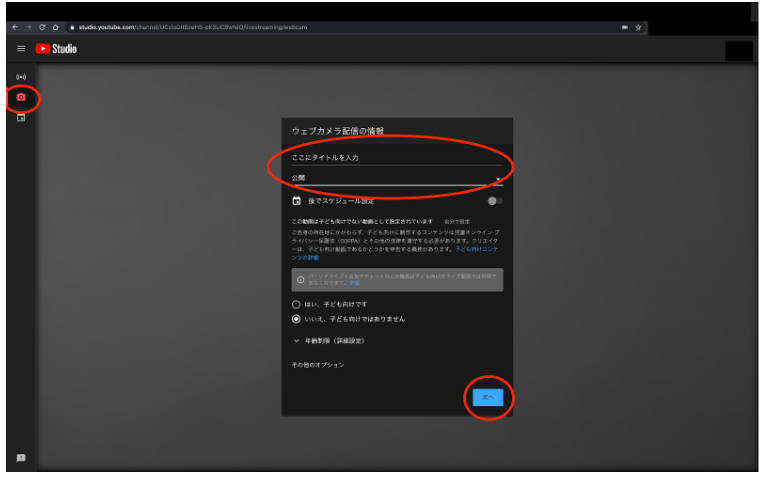
Task: Click the camera permission icon in address bar
Action: pos(624,27)
